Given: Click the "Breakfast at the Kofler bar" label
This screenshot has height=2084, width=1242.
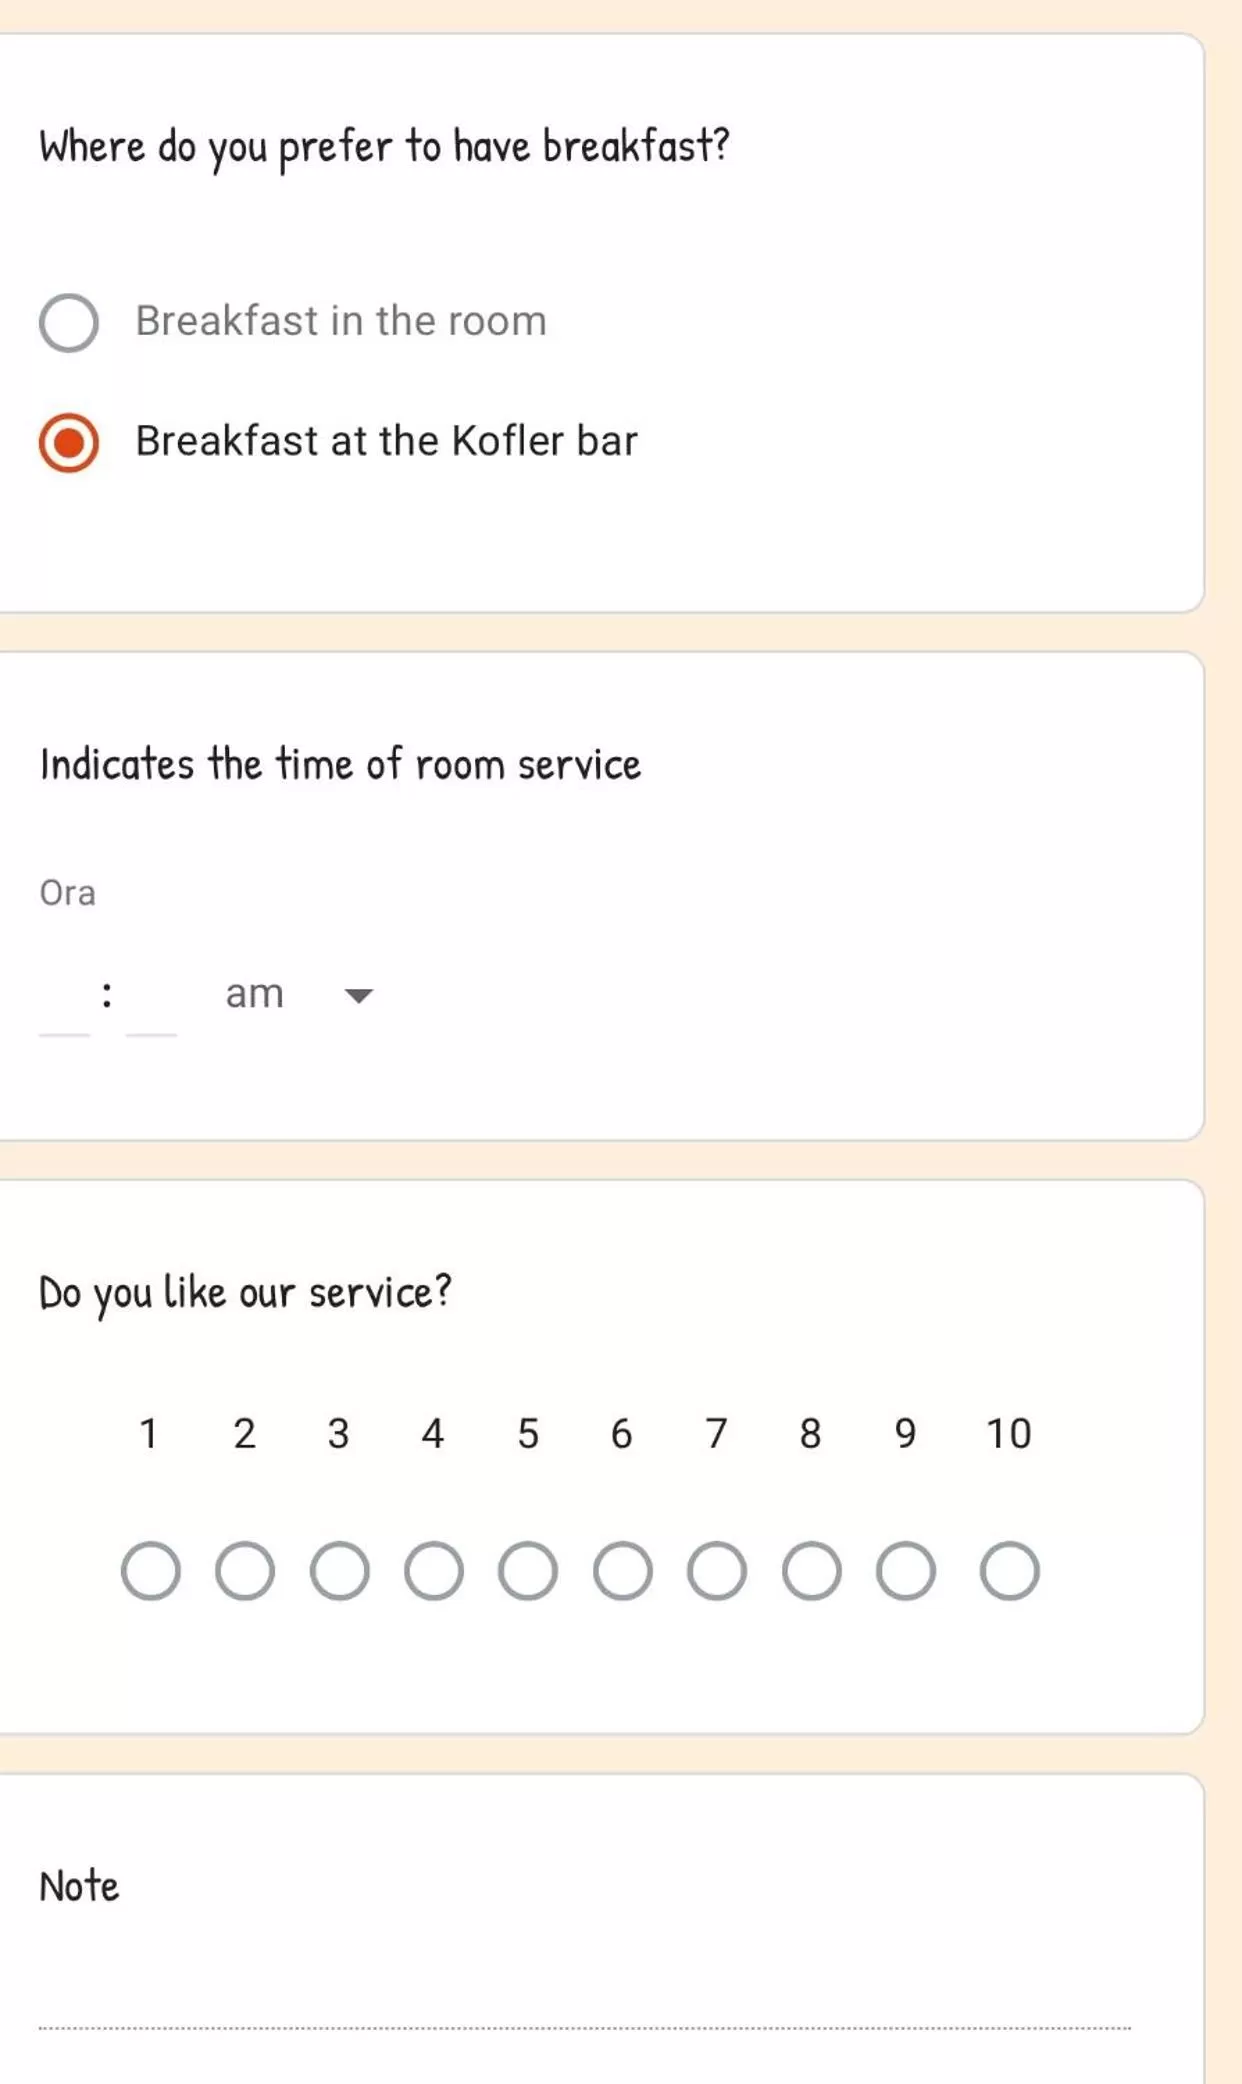Looking at the screenshot, I should tap(386, 441).
